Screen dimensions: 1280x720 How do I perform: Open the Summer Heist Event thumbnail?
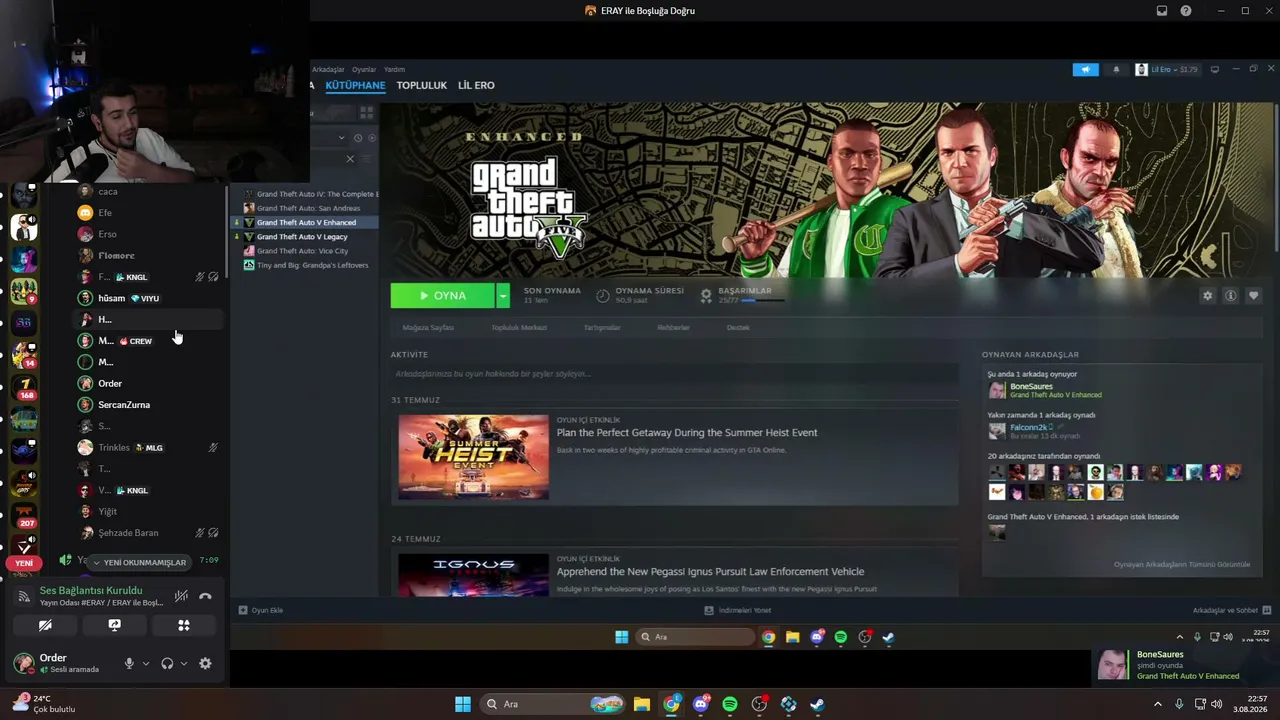tap(473, 457)
